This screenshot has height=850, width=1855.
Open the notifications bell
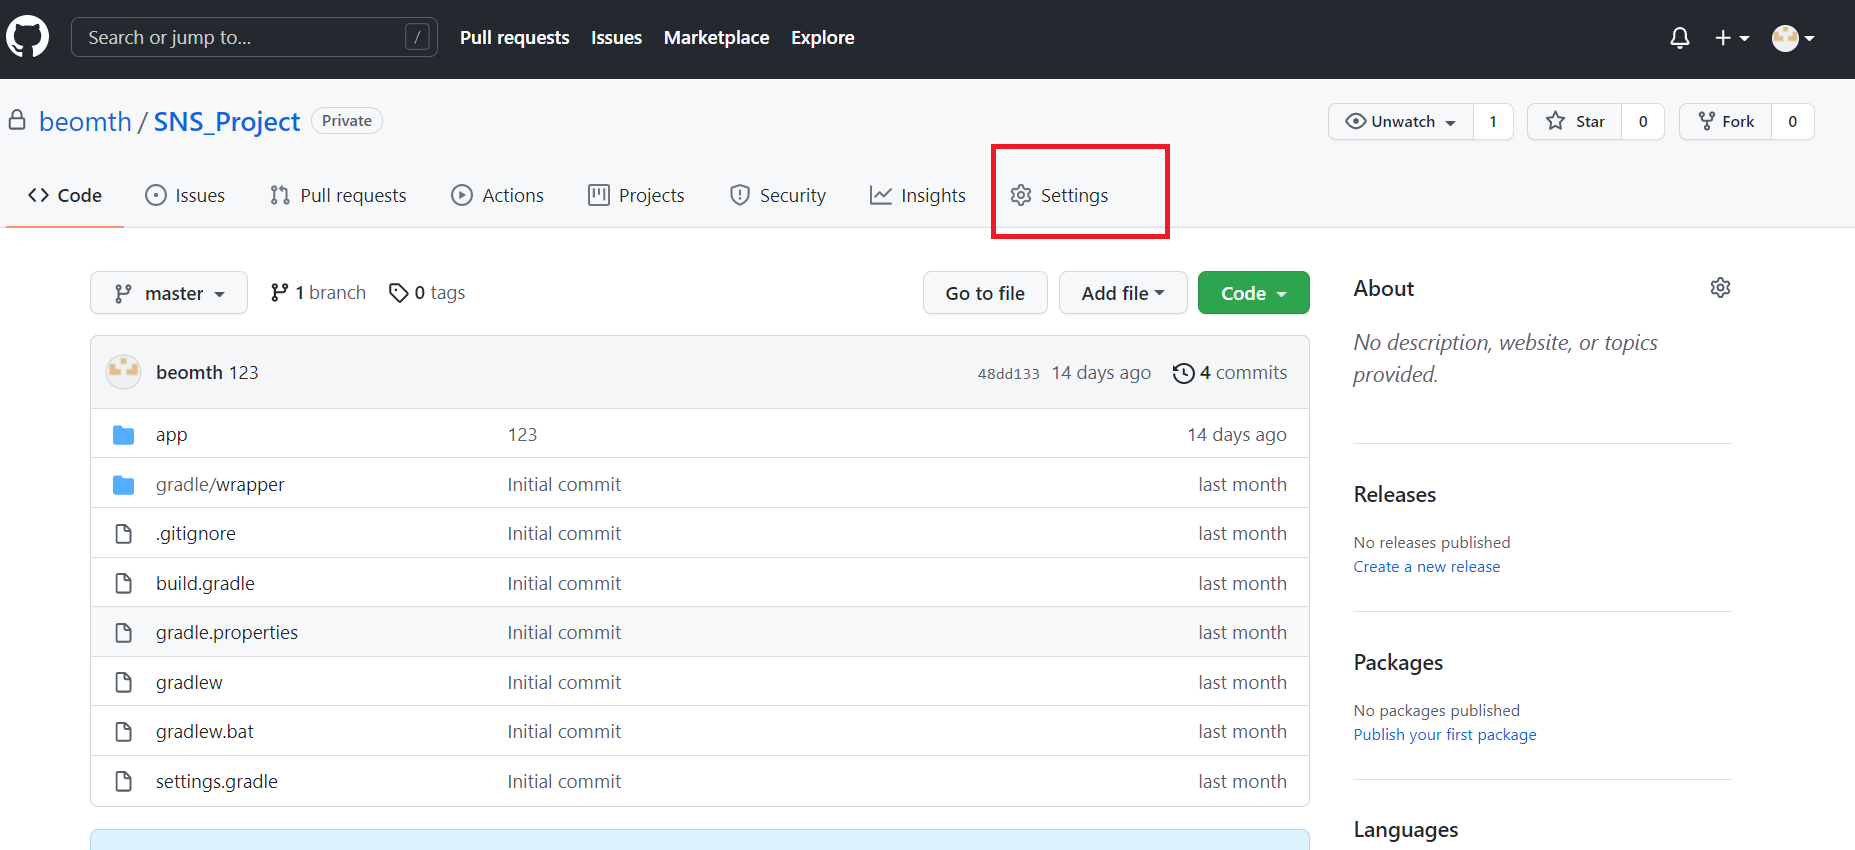1680,38
